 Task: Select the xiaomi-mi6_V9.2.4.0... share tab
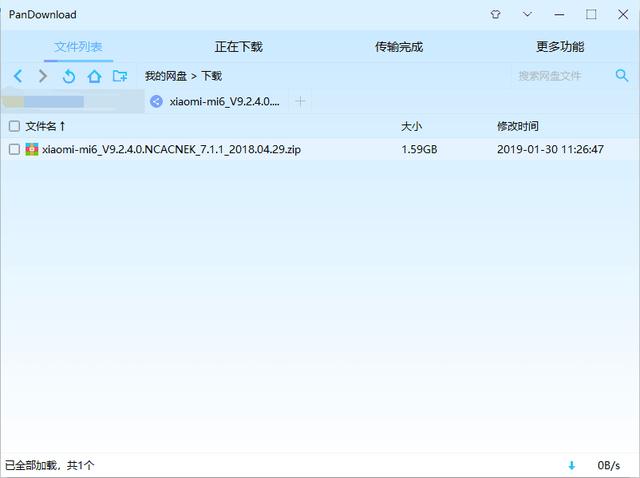[x=217, y=101]
